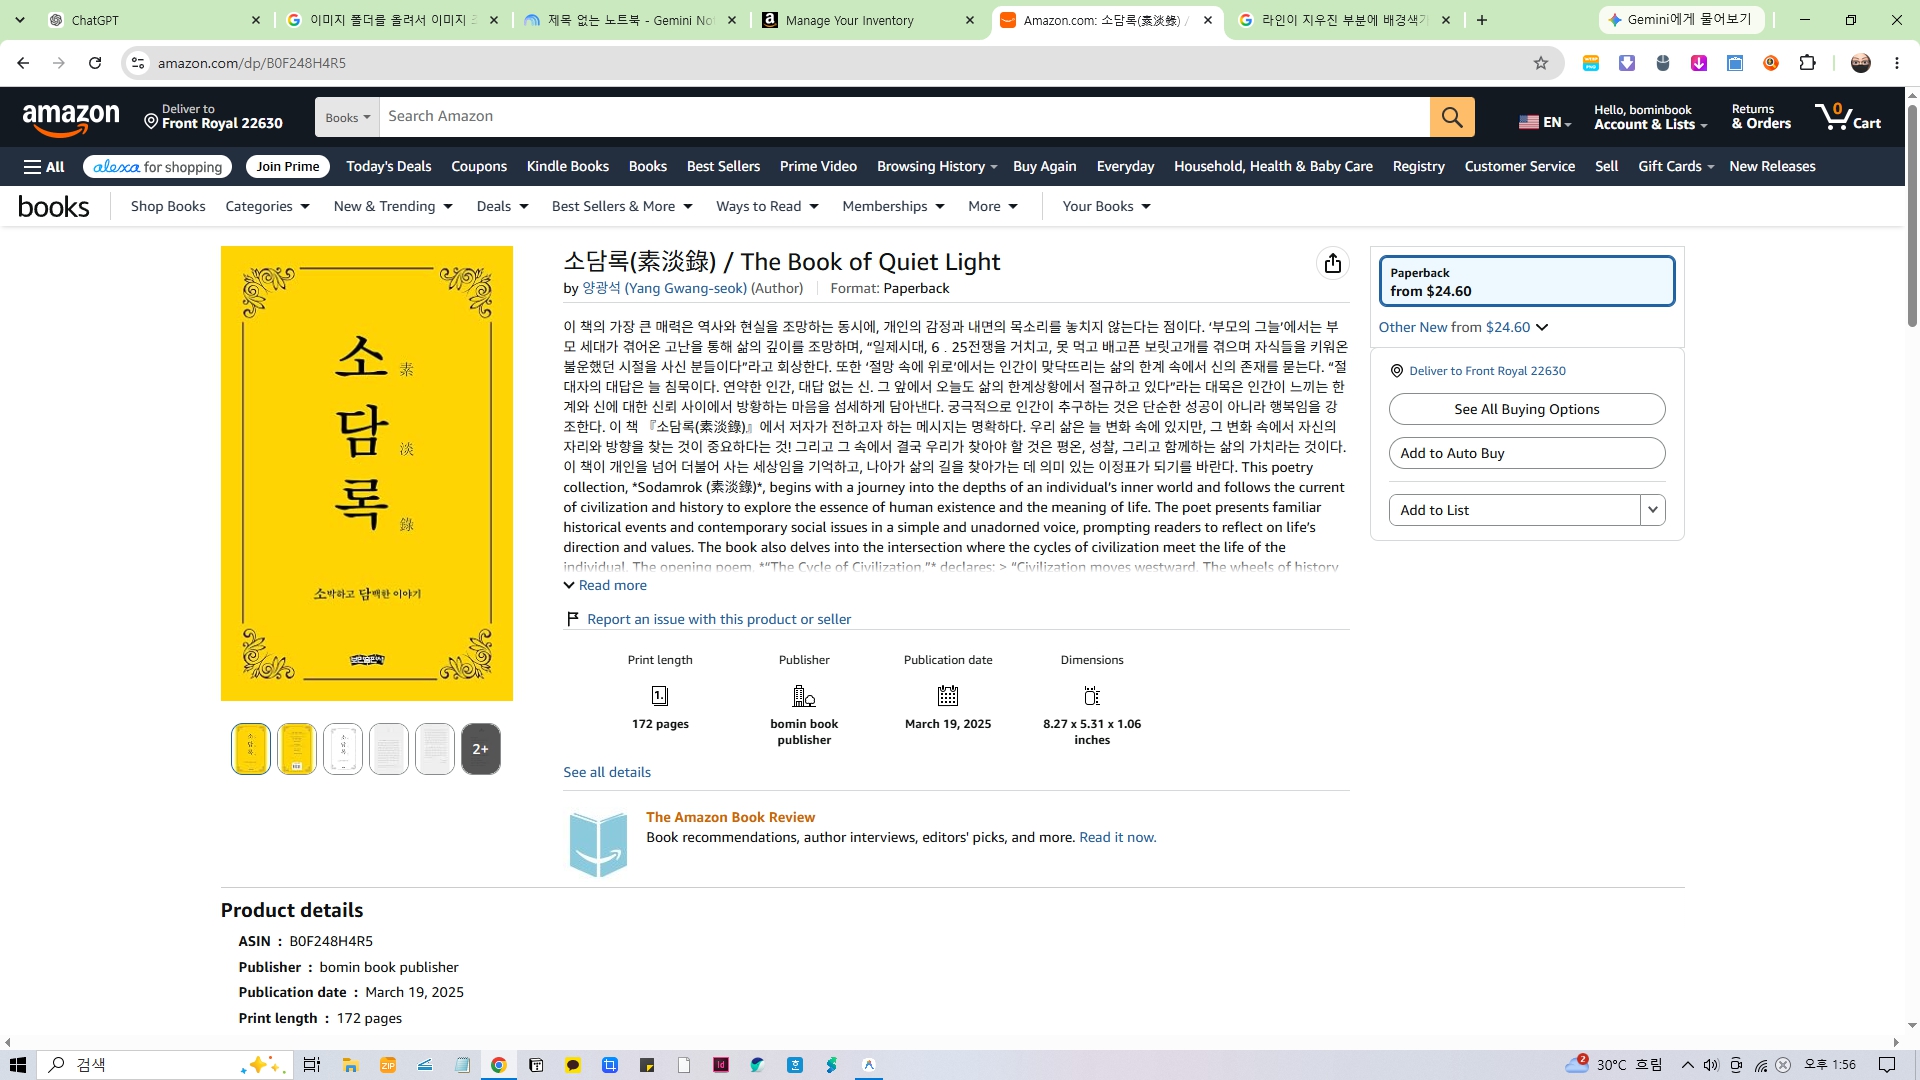The width and height of the screenshot is (1920, 1080).
Task: Reload the page with the refresh icon
Action: (95, 63)
